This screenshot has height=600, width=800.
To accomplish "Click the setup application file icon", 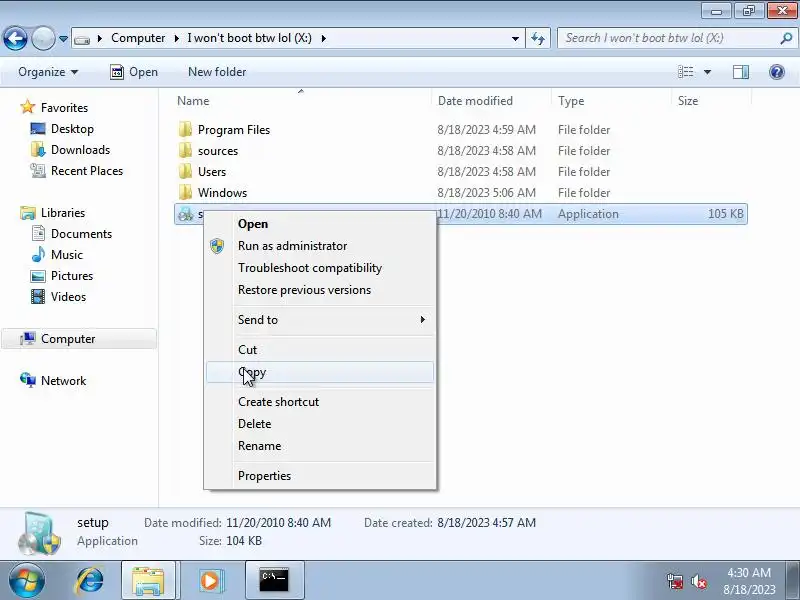I will pyautogui.click(x=185, y=214).
